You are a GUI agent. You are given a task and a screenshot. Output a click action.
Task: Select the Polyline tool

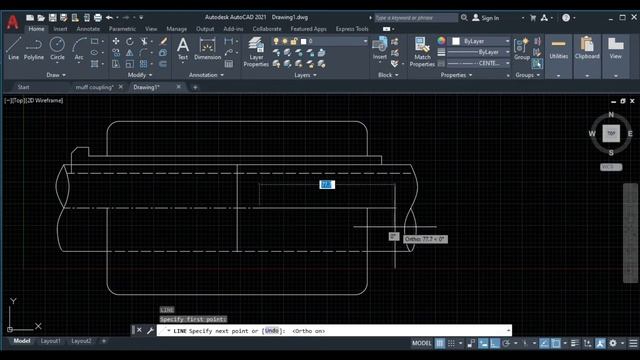(x=33, y=49)
